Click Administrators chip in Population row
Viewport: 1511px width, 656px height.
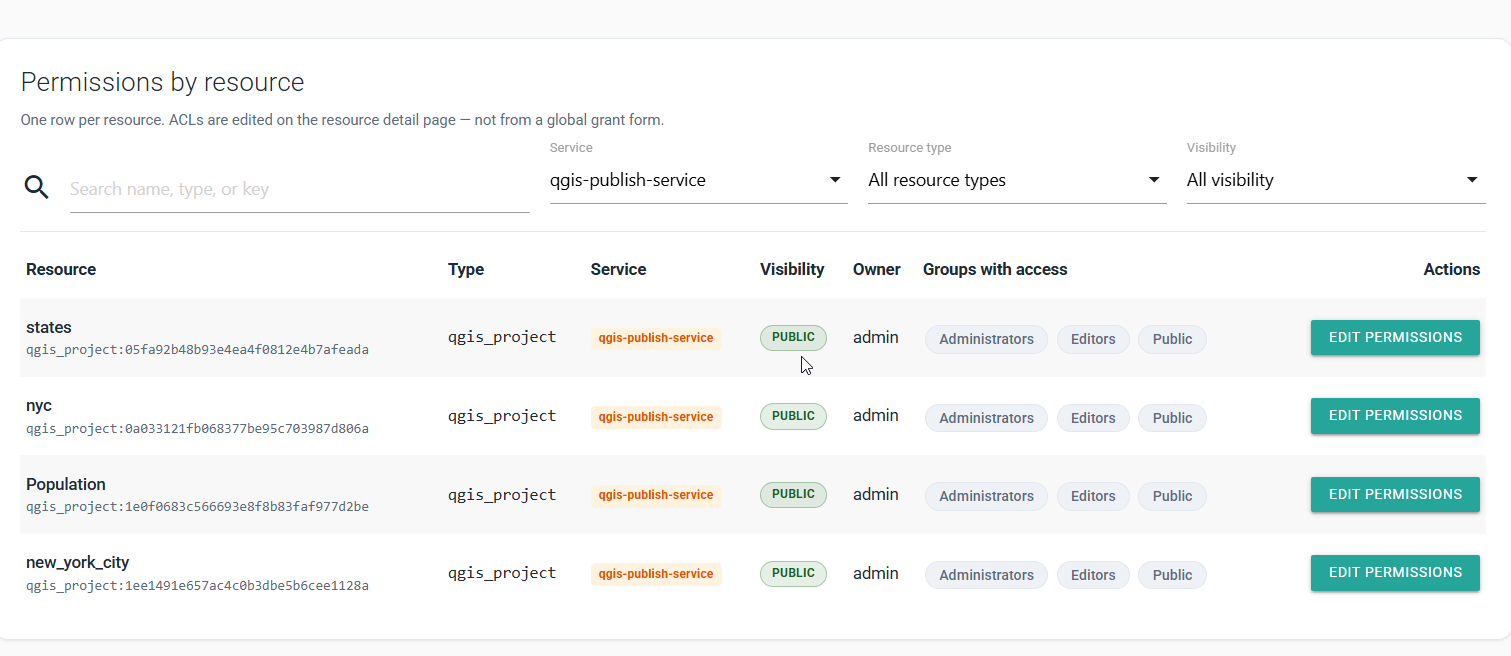click(986, 496)
